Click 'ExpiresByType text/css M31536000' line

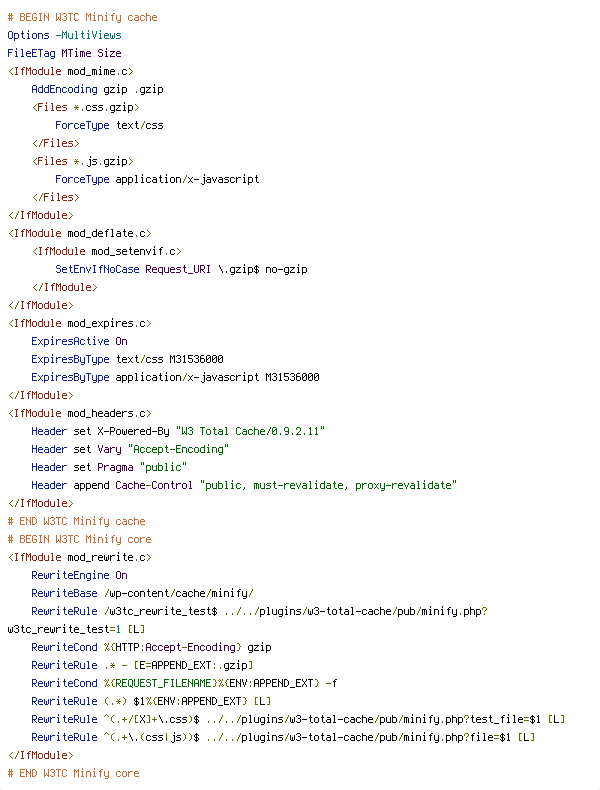(x=127, y=359)
